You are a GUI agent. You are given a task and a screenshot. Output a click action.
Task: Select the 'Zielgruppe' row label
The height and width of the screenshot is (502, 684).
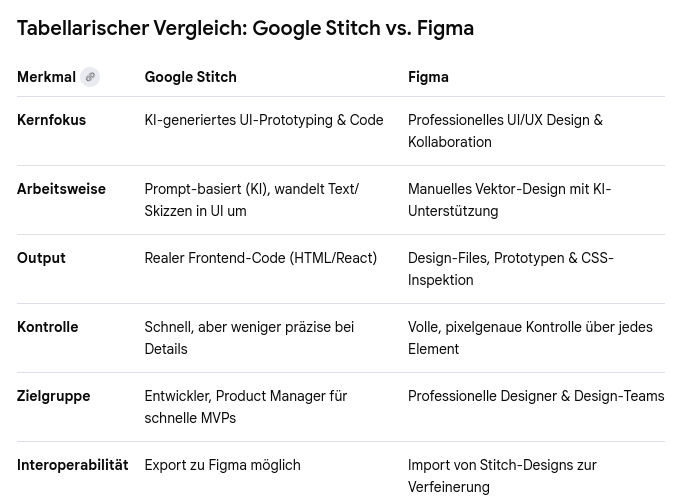(x=53, y=396)
